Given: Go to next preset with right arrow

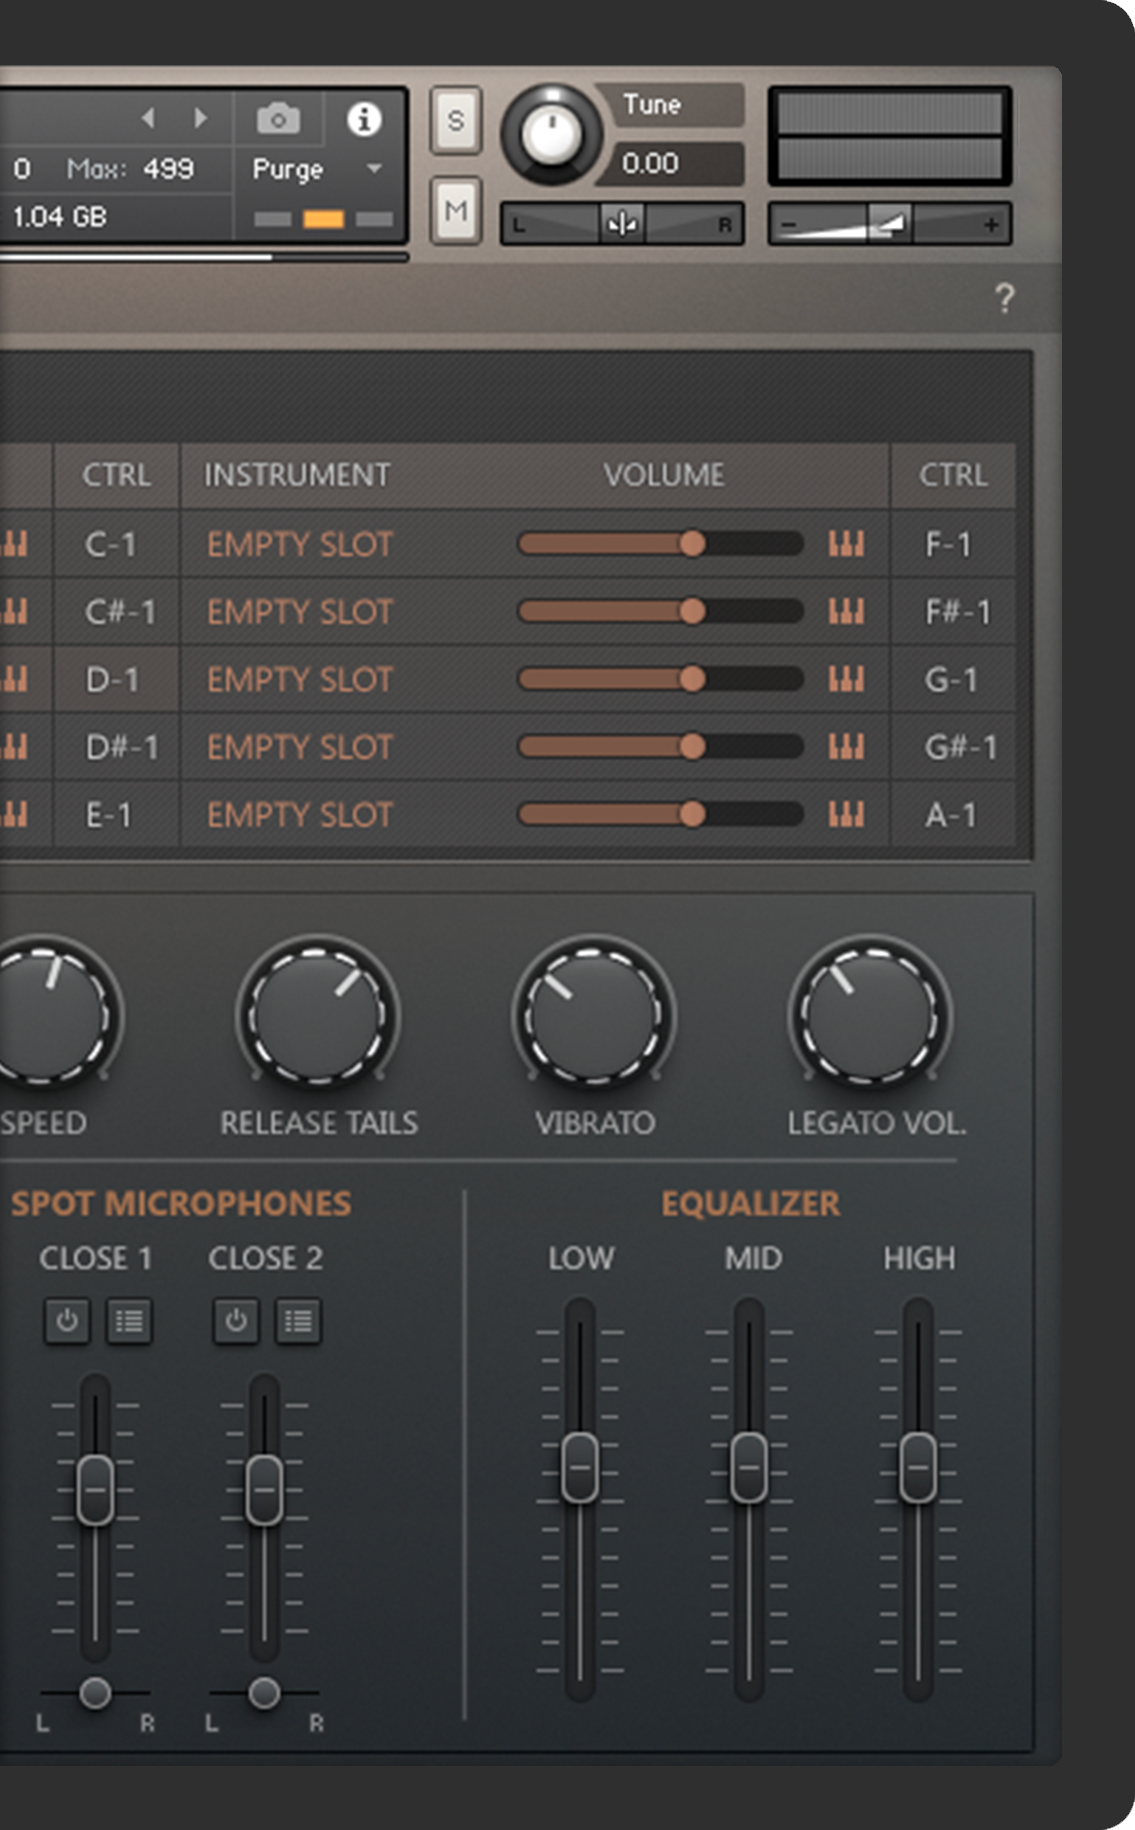Looking at the screenshot, I should (x=201, y=118).
